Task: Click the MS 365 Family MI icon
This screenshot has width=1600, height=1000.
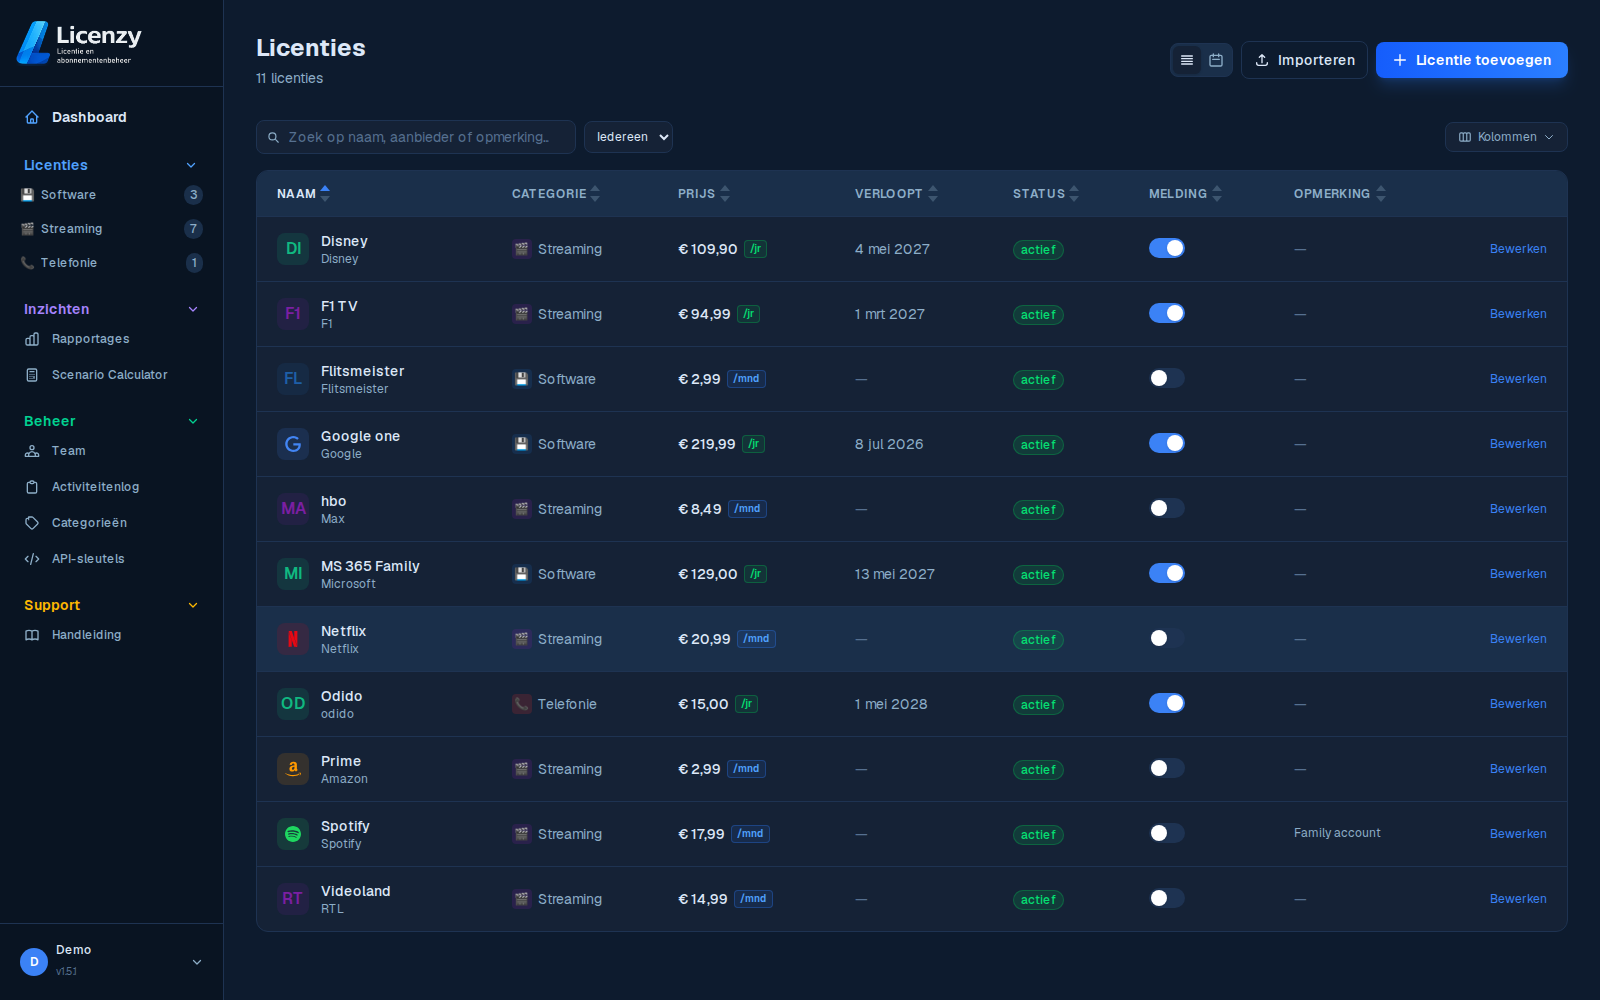Action: pos(293,574)
